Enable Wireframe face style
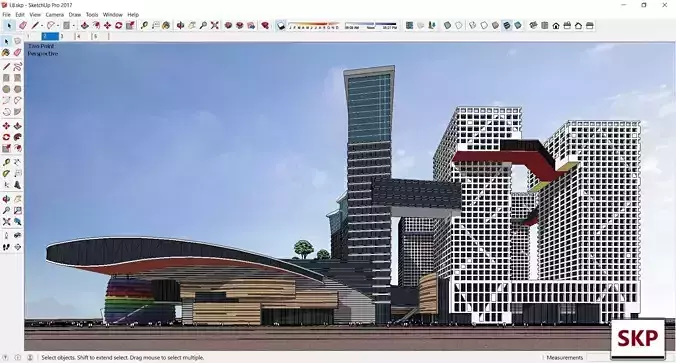The width and height of the screenshot is (676, 363). [473, 25]
